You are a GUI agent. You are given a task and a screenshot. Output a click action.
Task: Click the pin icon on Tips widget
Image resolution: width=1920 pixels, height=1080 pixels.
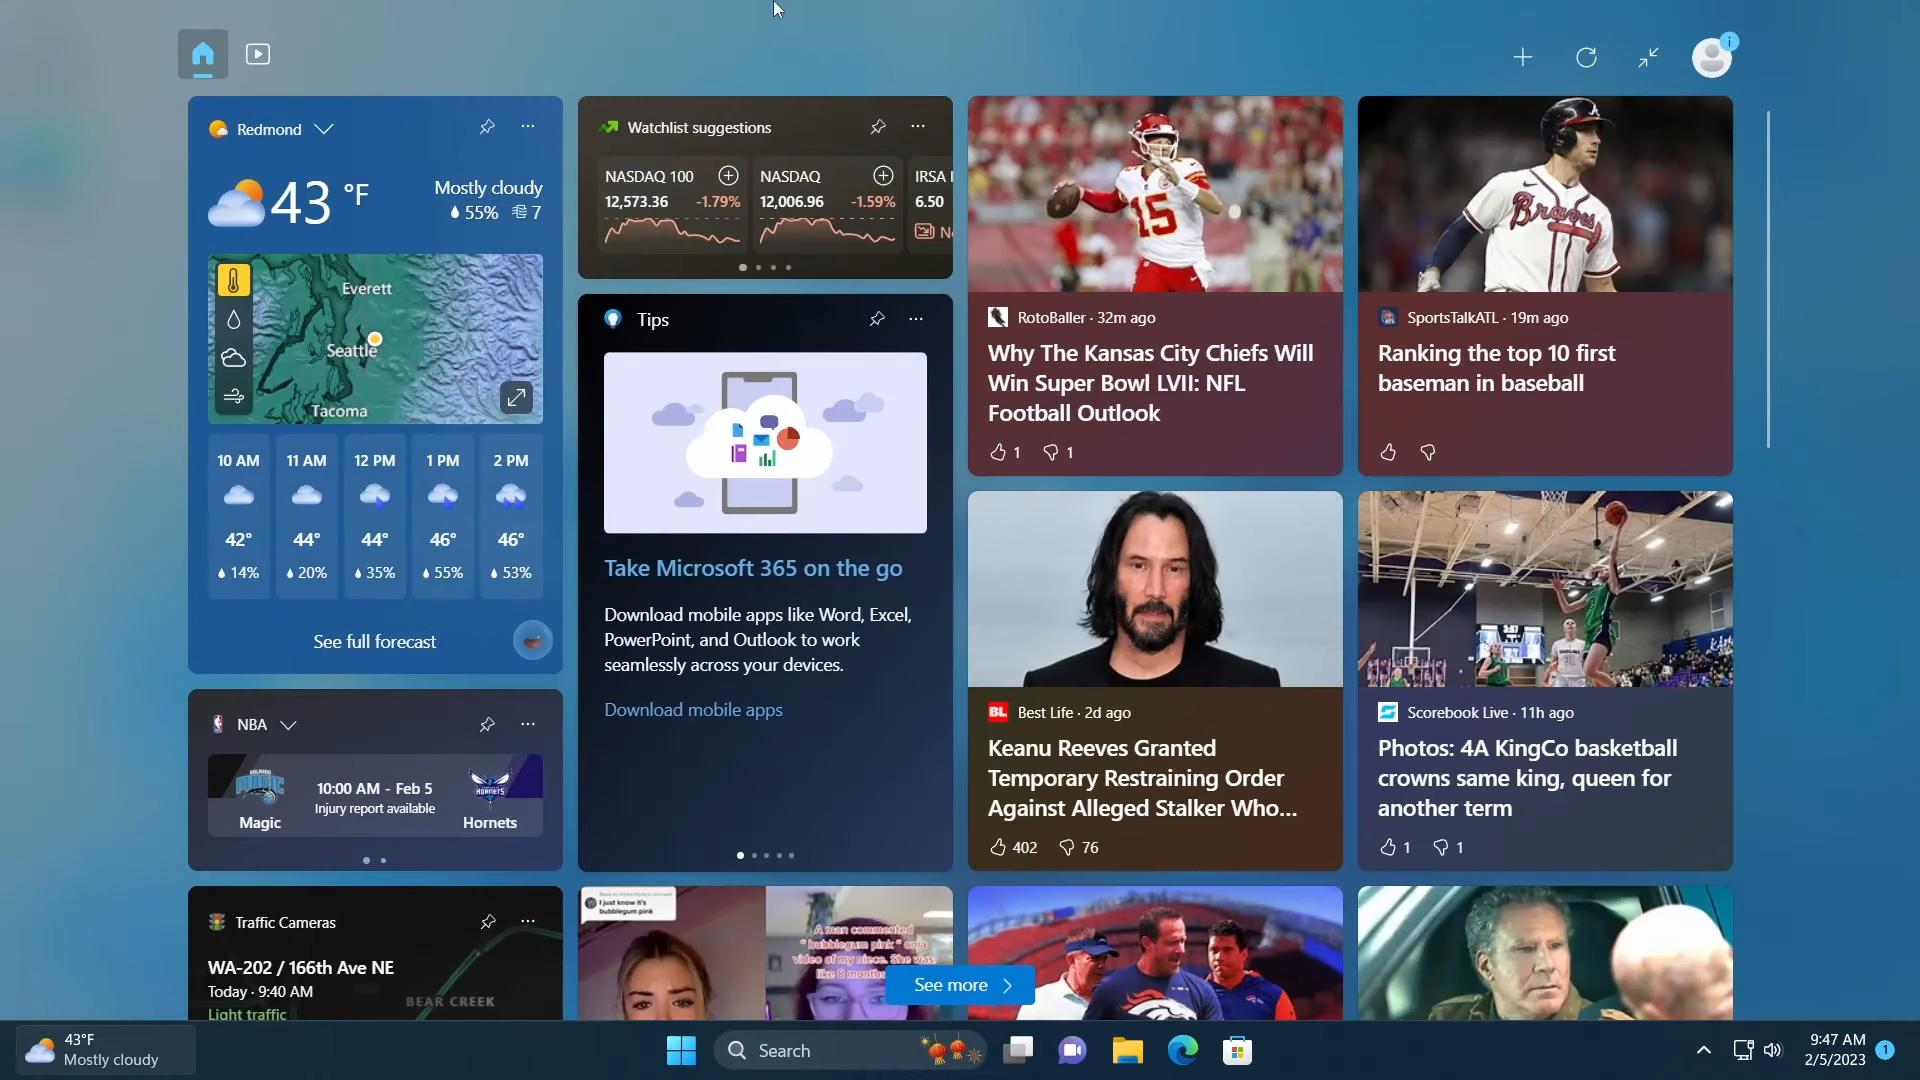pos(874,319)
